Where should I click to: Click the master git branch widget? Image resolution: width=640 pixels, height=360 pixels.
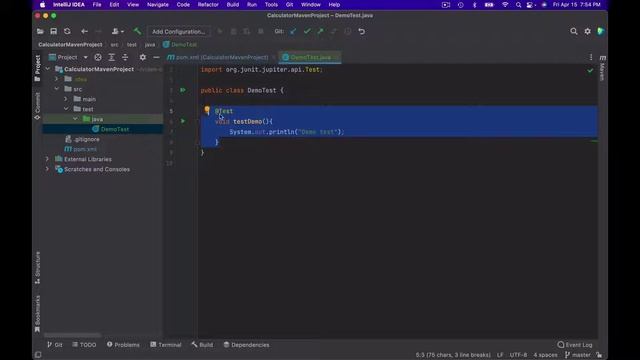[577, 355]
